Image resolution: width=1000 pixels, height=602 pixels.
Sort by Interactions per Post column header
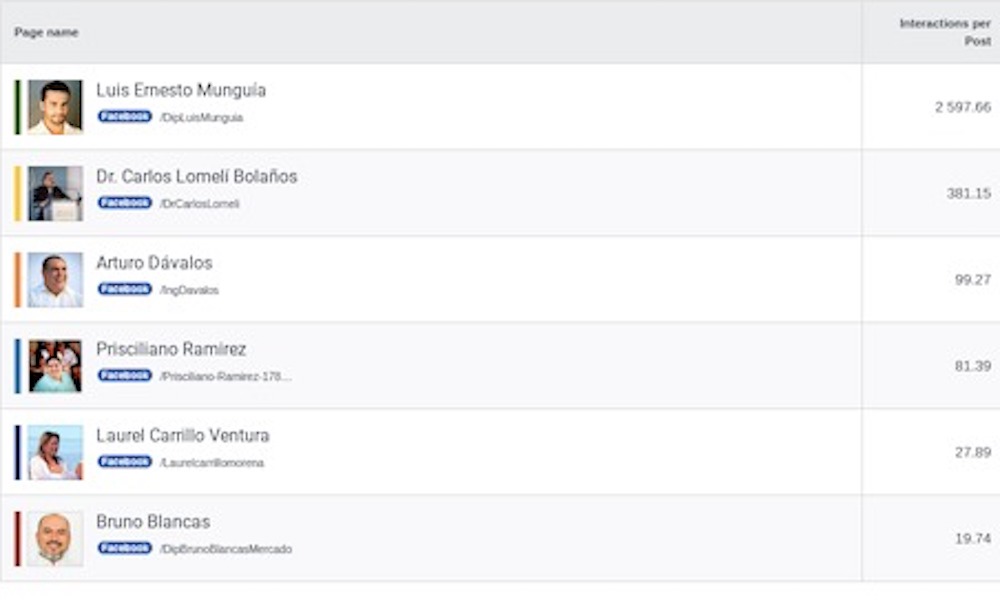point(944,32)
